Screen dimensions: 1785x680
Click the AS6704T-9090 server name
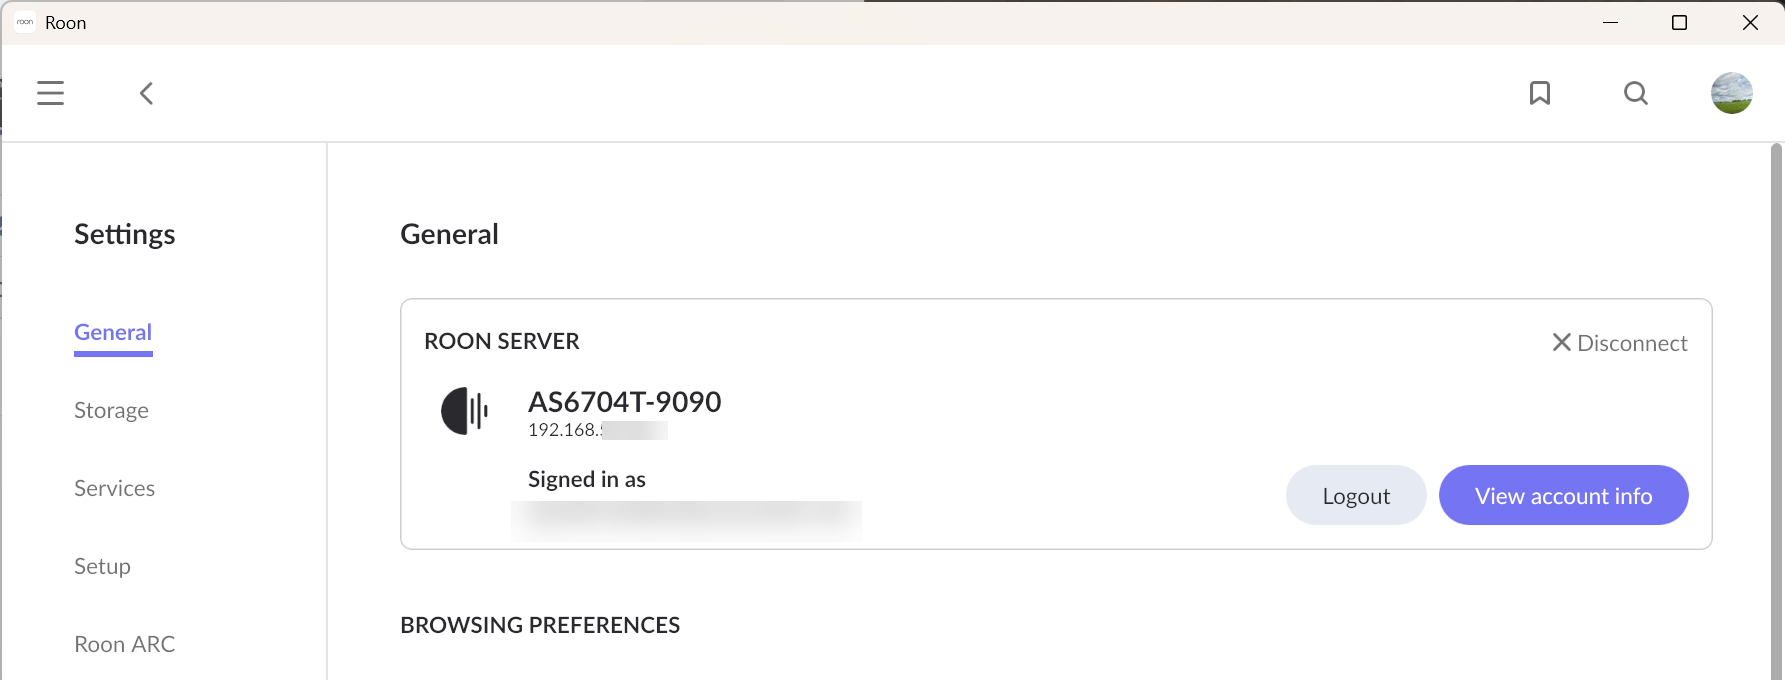[x=624, y=401]
